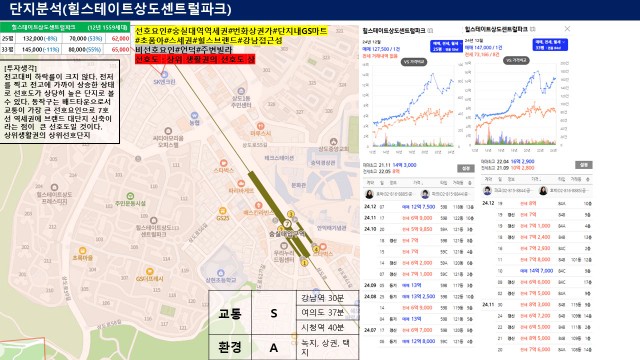Click the 매매 12억 7,500 transaction row
Viewport: 640px width, 360px height.
418,207
